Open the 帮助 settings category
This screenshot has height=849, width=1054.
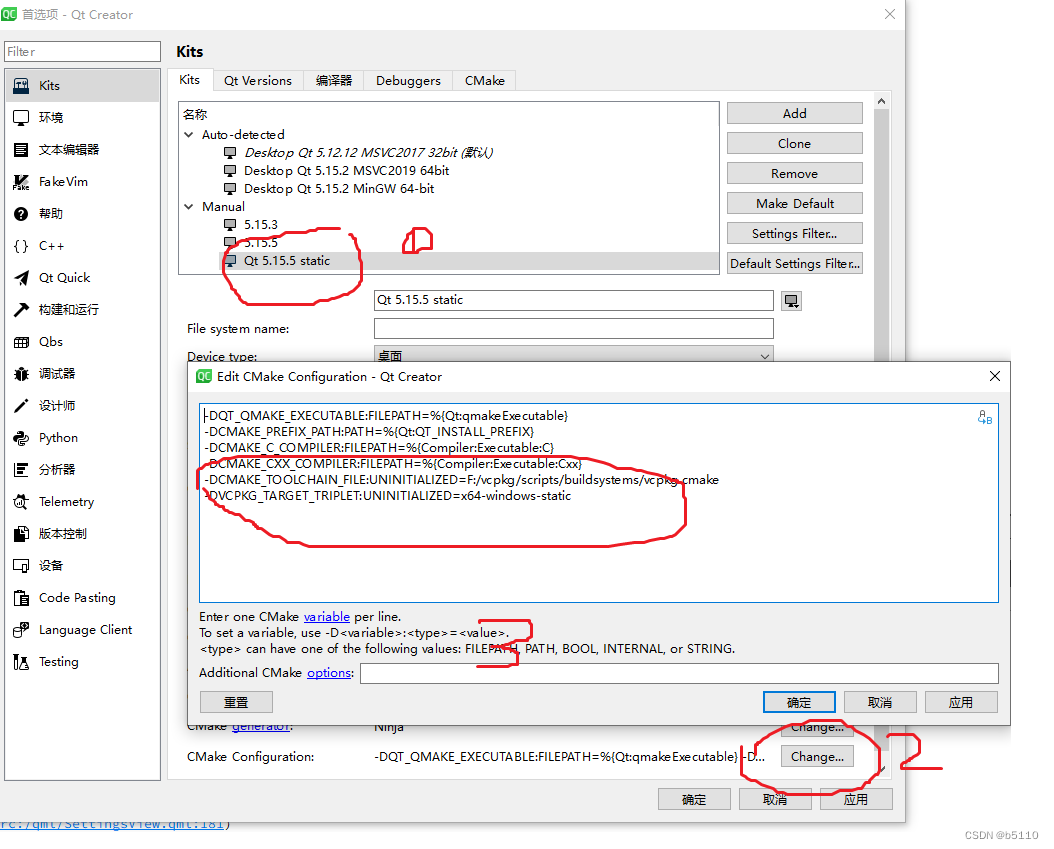[82, 214]
